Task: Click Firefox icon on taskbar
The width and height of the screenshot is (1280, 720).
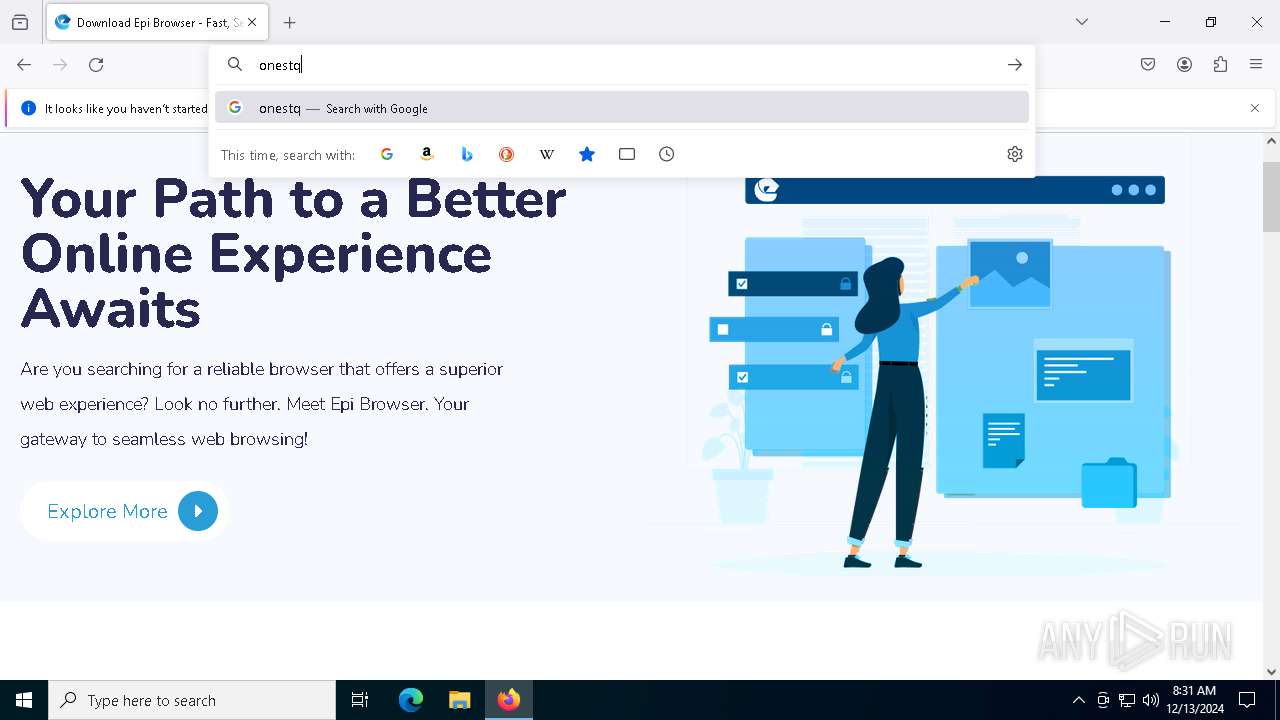Action: click(509, 700)
